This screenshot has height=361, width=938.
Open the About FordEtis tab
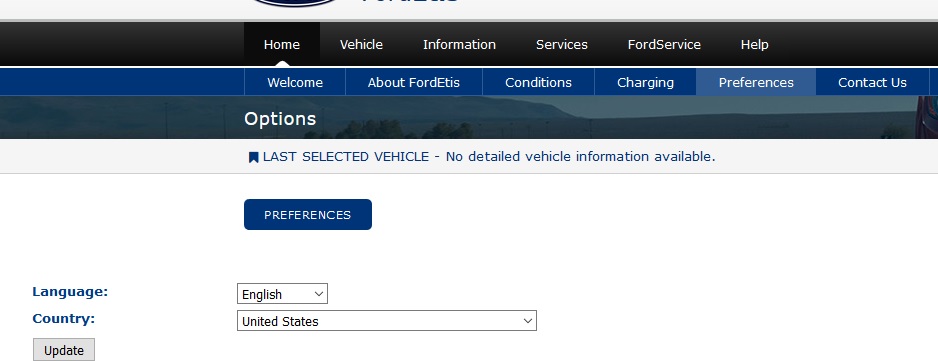414,83
